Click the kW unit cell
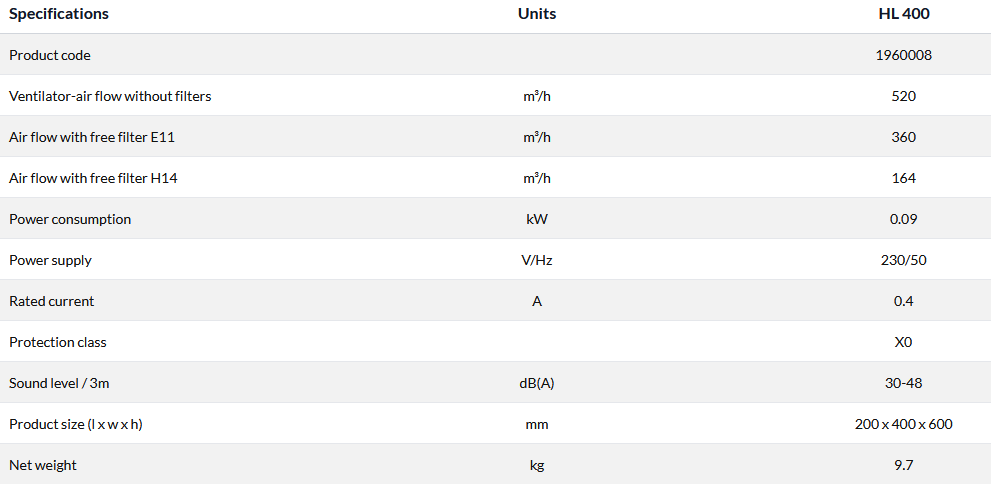Image resolution: width=991 pixels, height=492 pixels. coord(537,219)
